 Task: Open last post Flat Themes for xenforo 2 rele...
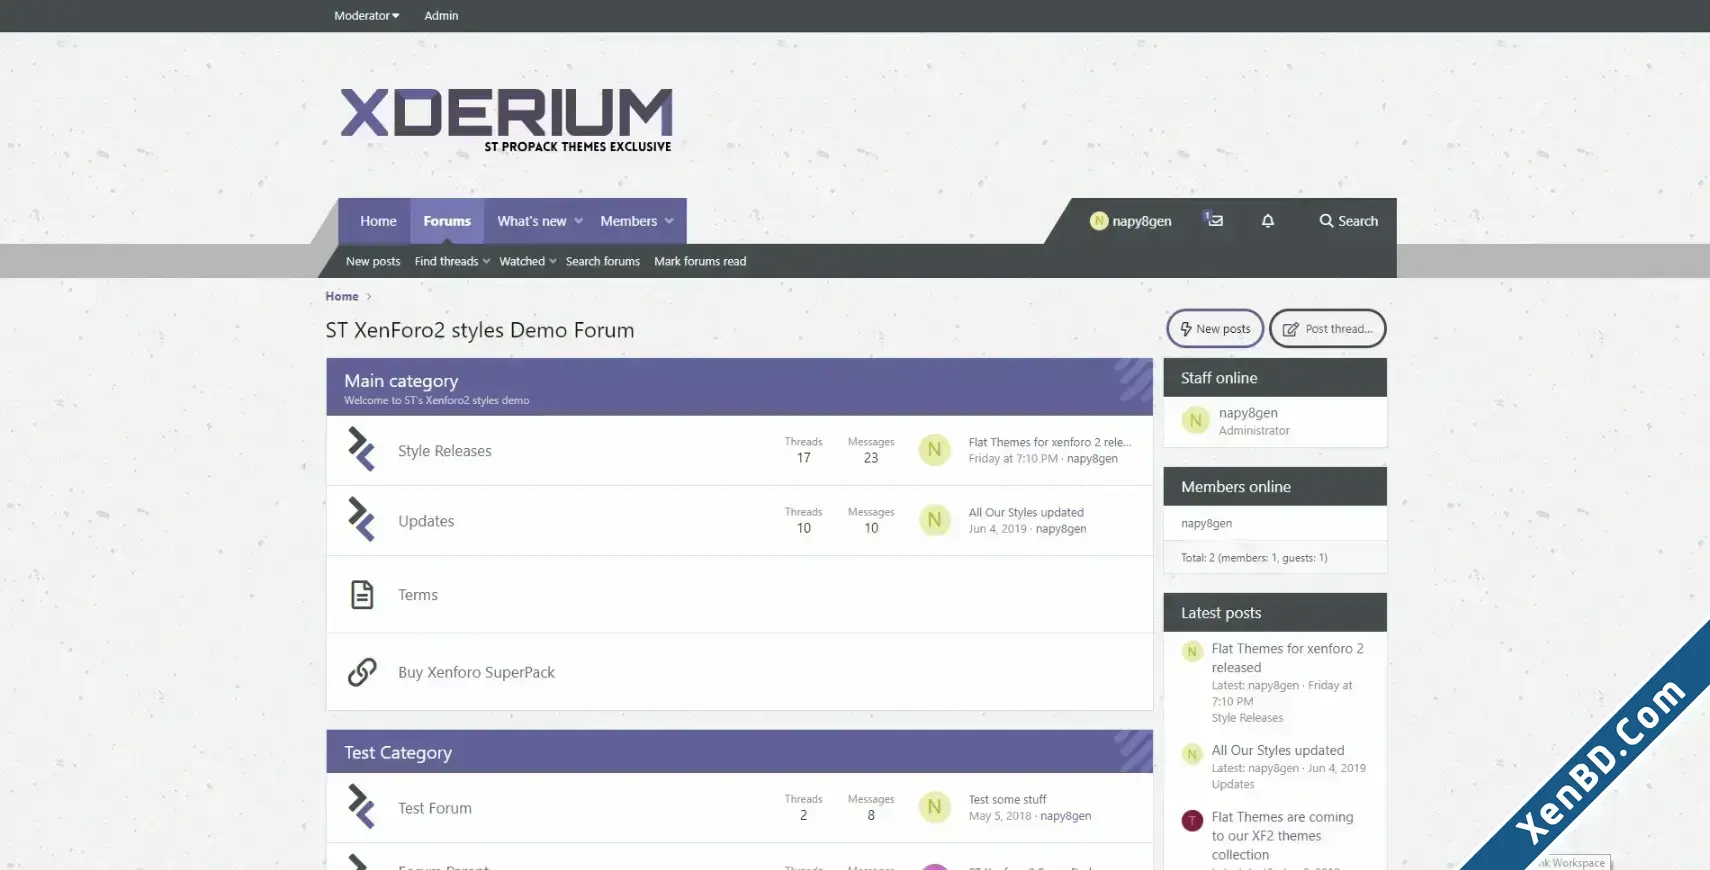1050,442
